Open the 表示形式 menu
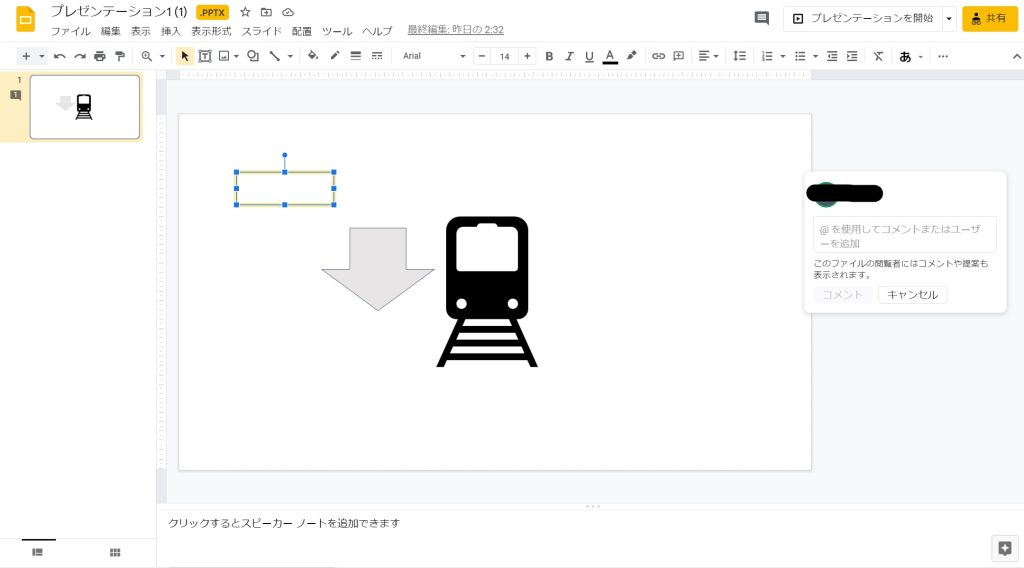The width and height of the screenshot is (1024, 568). (211, 31)
